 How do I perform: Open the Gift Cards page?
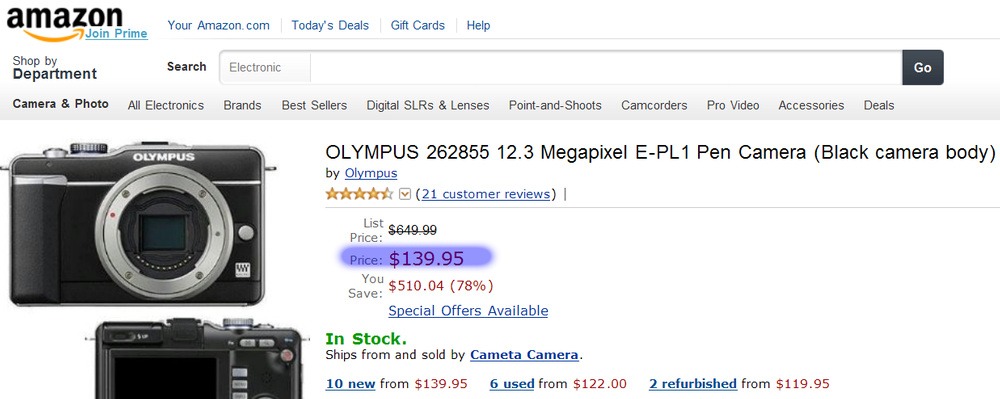click(418, 25)
